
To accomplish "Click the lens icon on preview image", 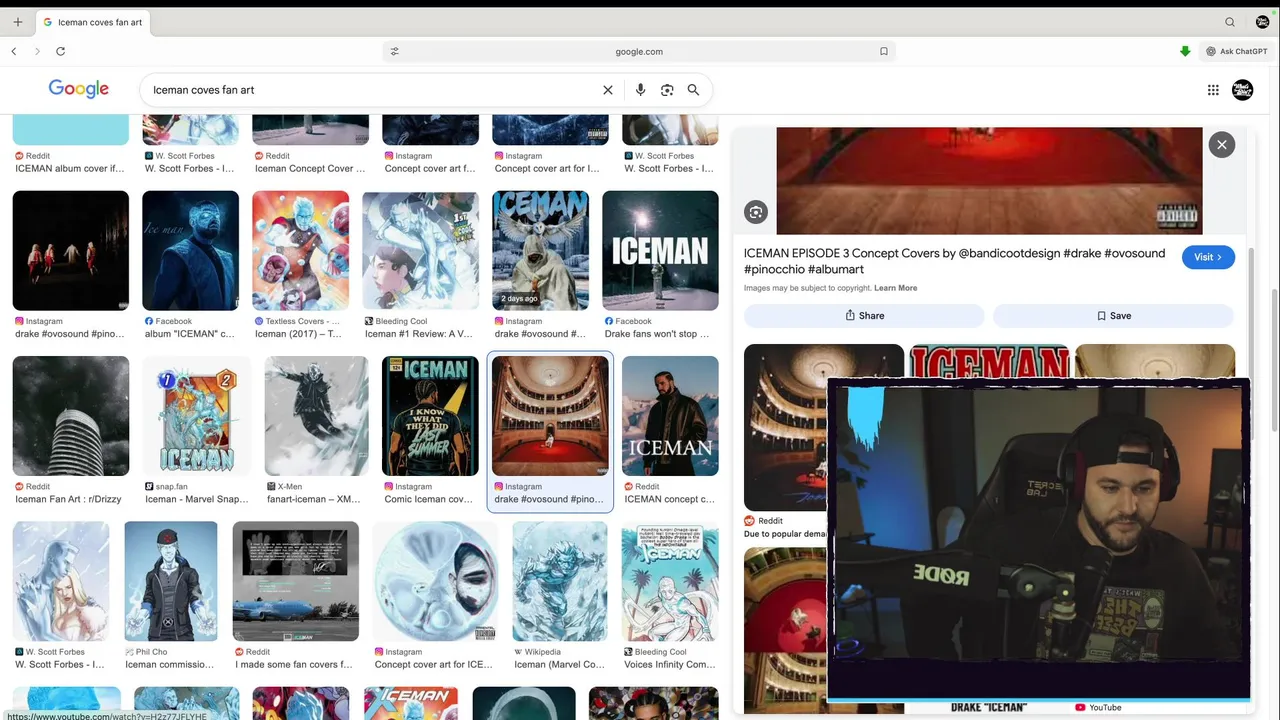I will click(x=756, y=212).
